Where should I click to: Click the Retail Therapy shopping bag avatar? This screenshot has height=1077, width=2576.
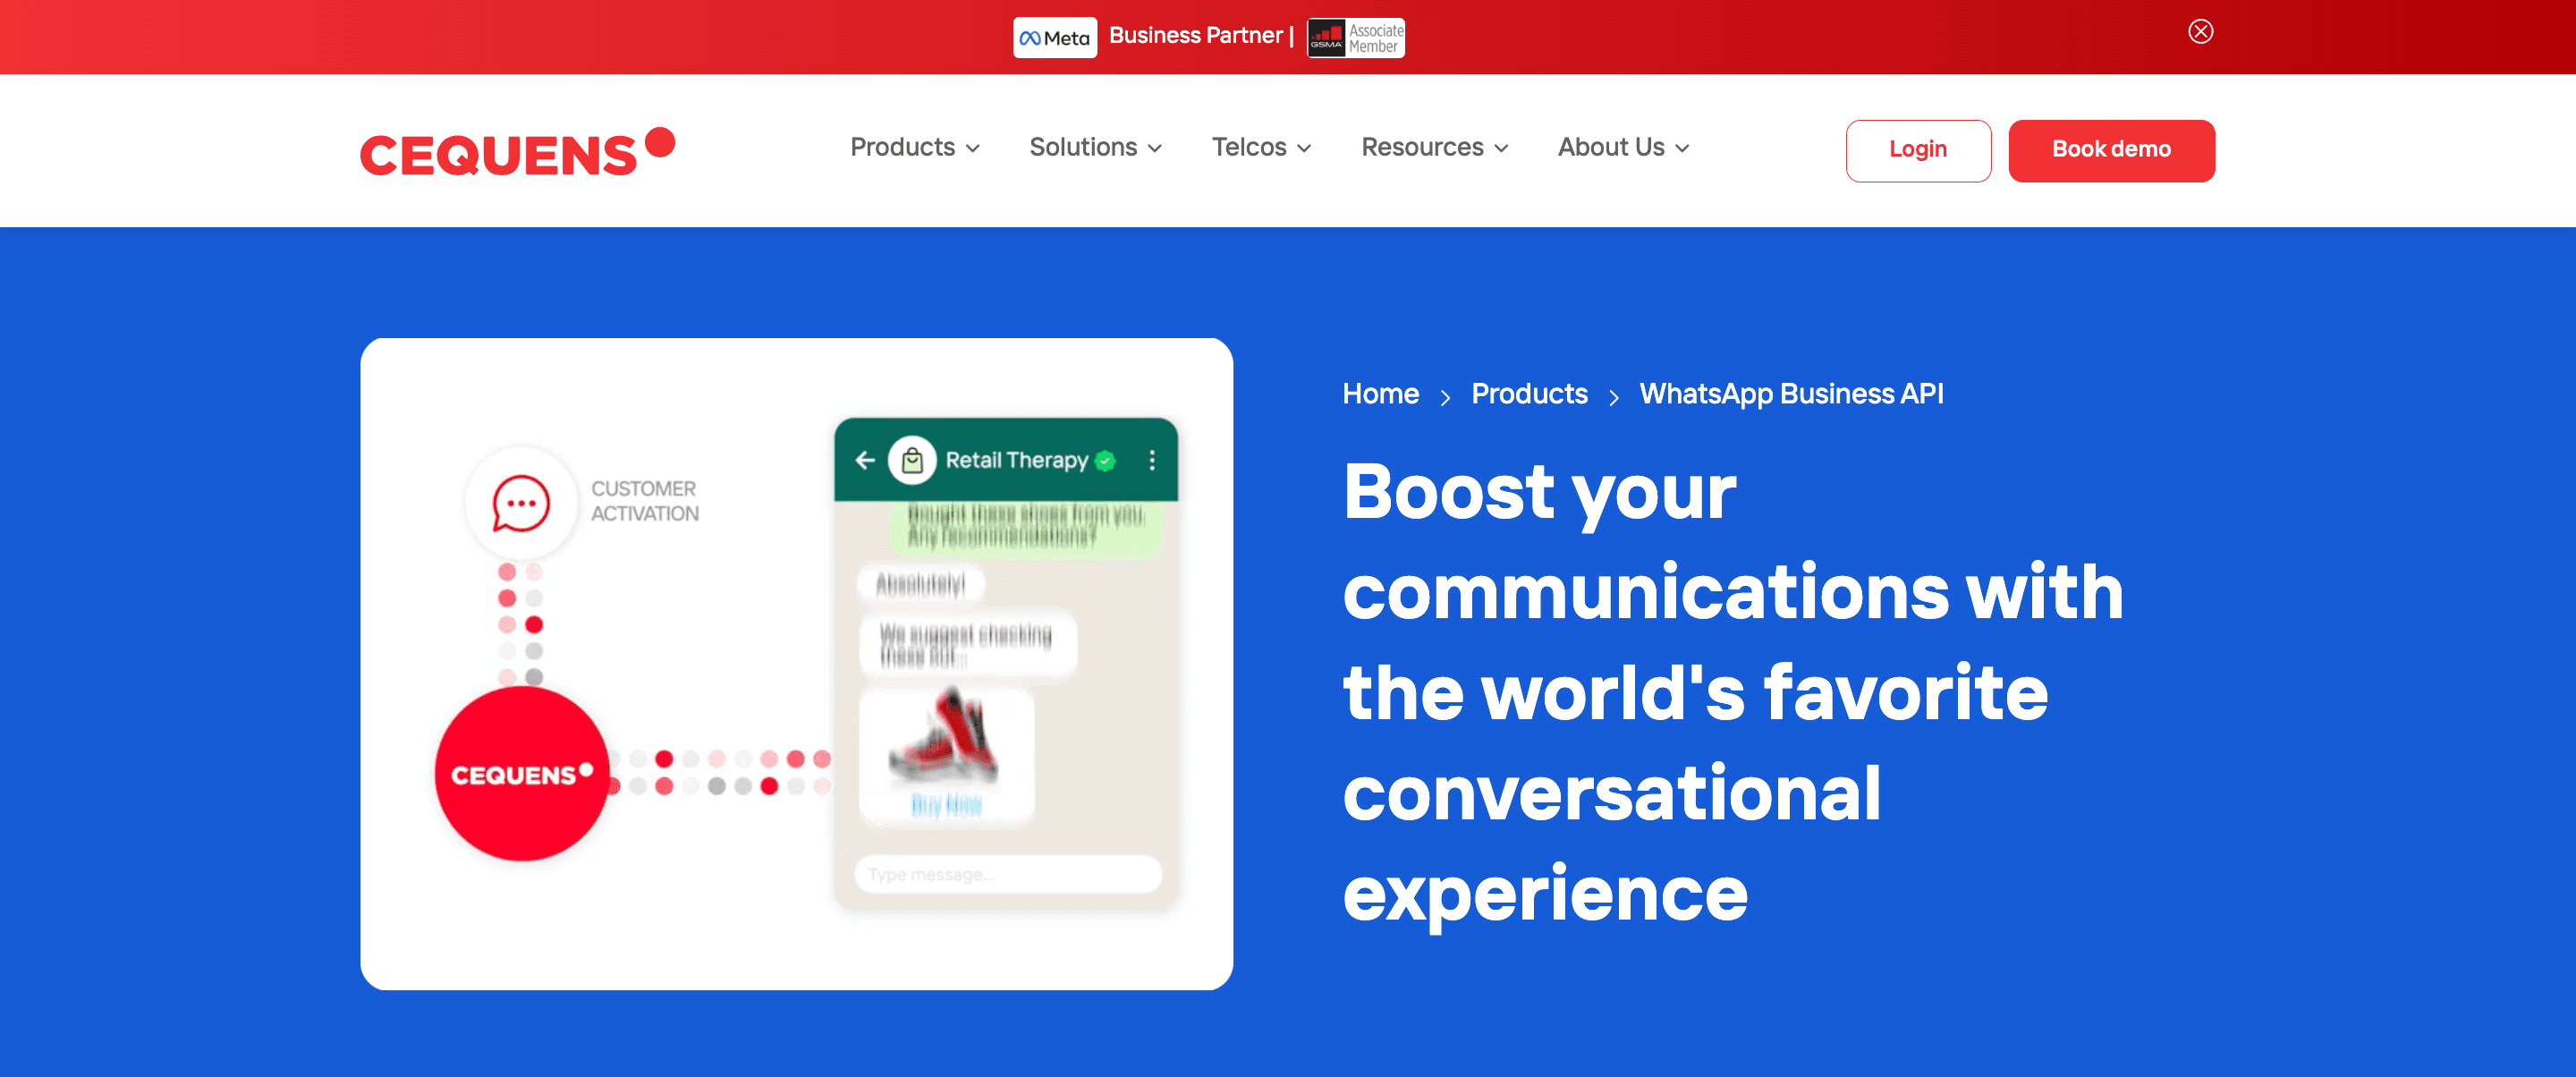click(911, 460)
